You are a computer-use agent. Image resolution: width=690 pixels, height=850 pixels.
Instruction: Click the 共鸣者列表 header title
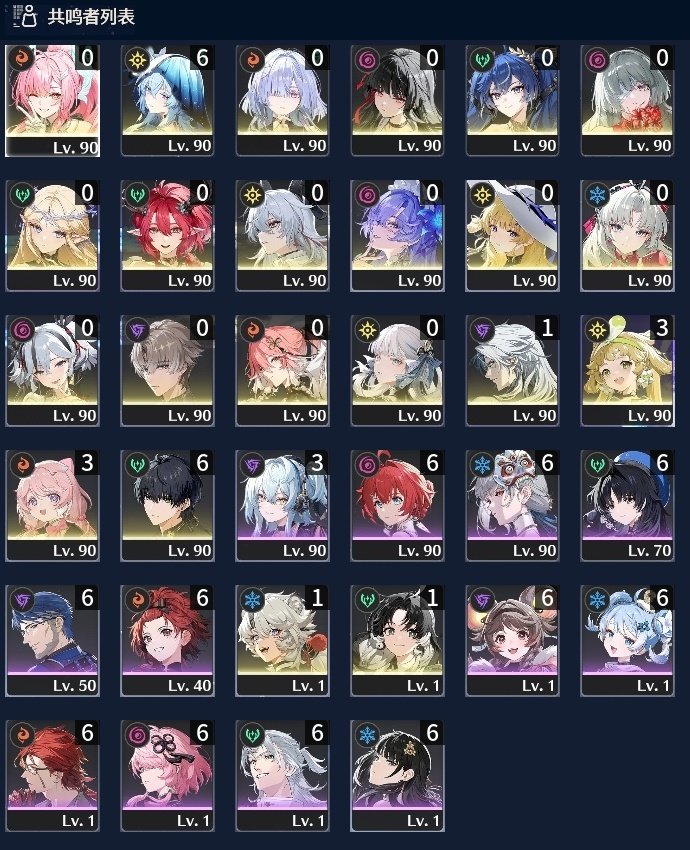91,16
